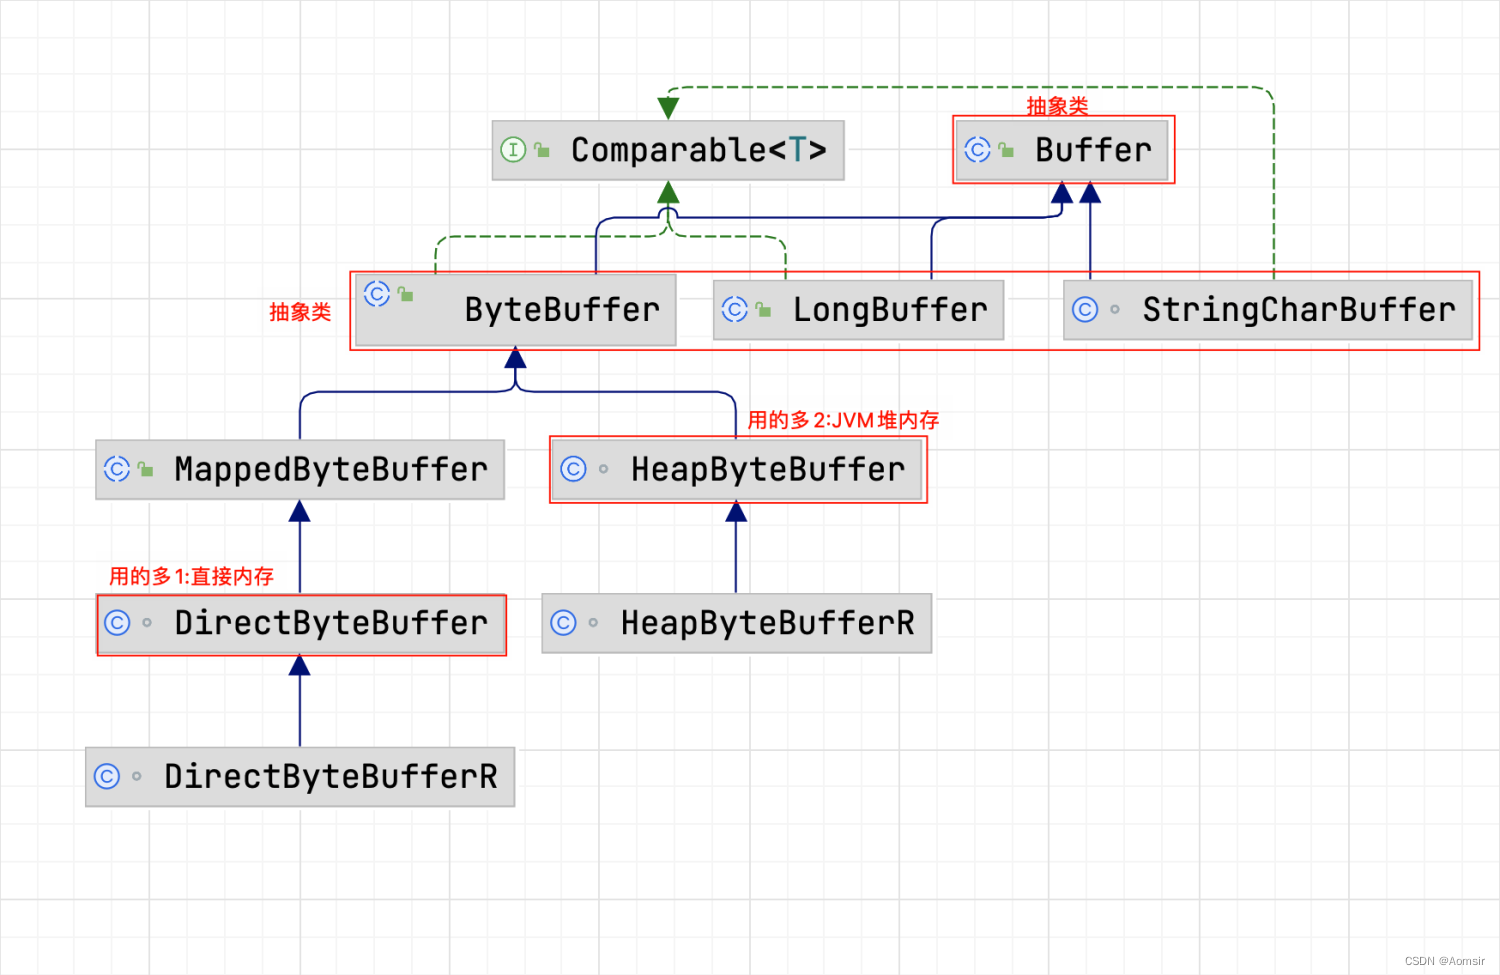
Task: Select the LongBuffer text label
Action: (x=890, y=310)
